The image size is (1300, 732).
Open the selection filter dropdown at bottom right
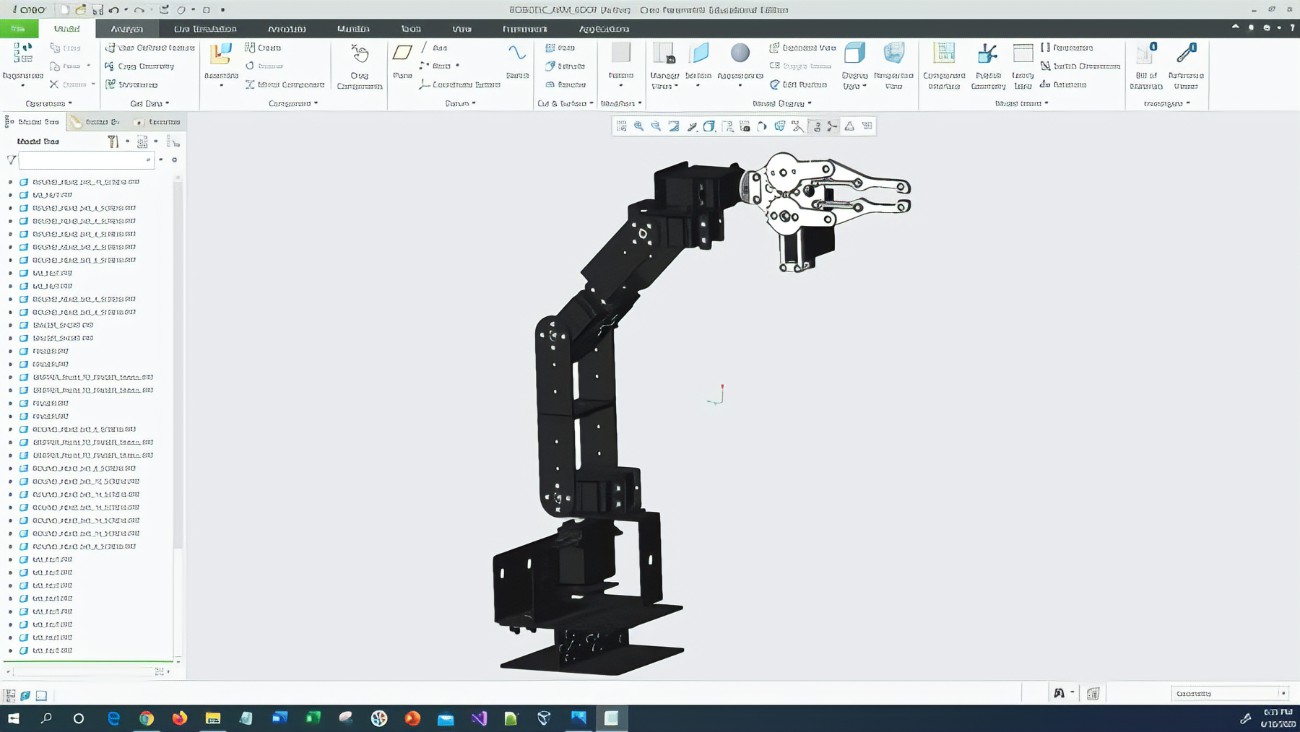1229,693
